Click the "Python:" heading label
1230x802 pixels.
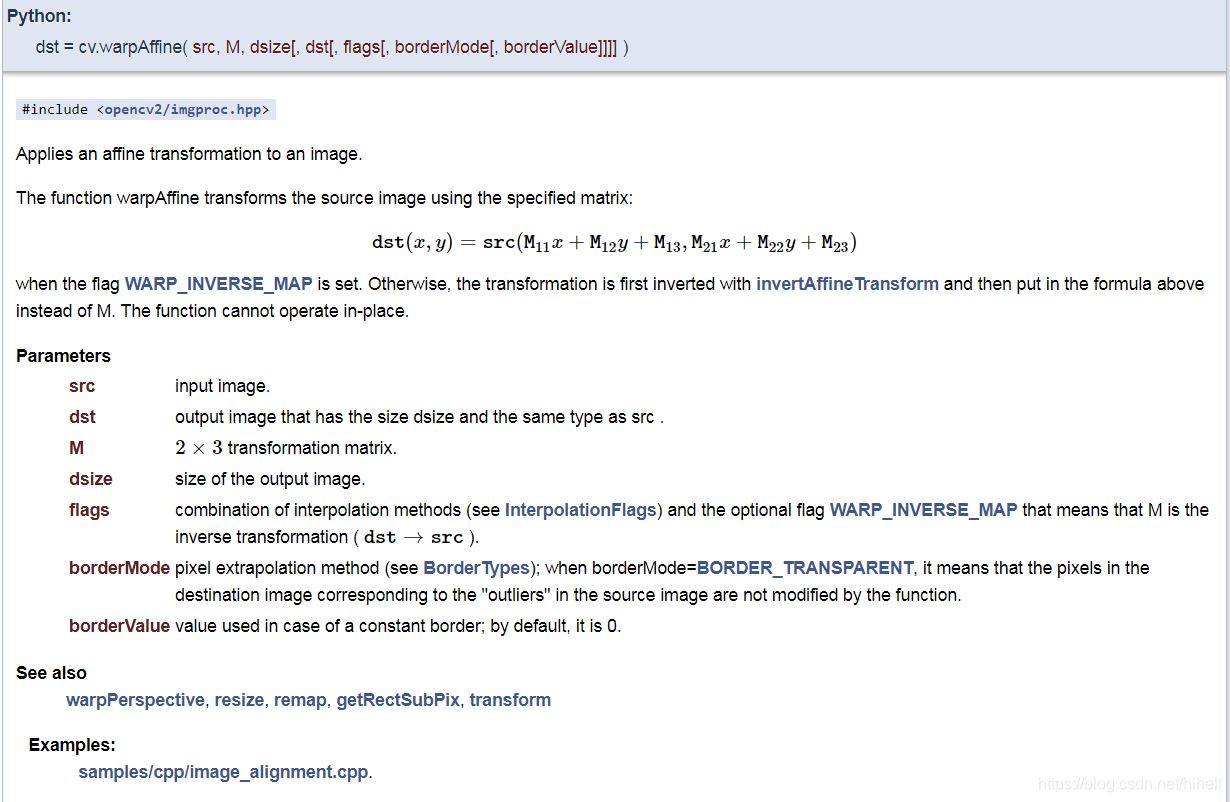coord(39,18)
